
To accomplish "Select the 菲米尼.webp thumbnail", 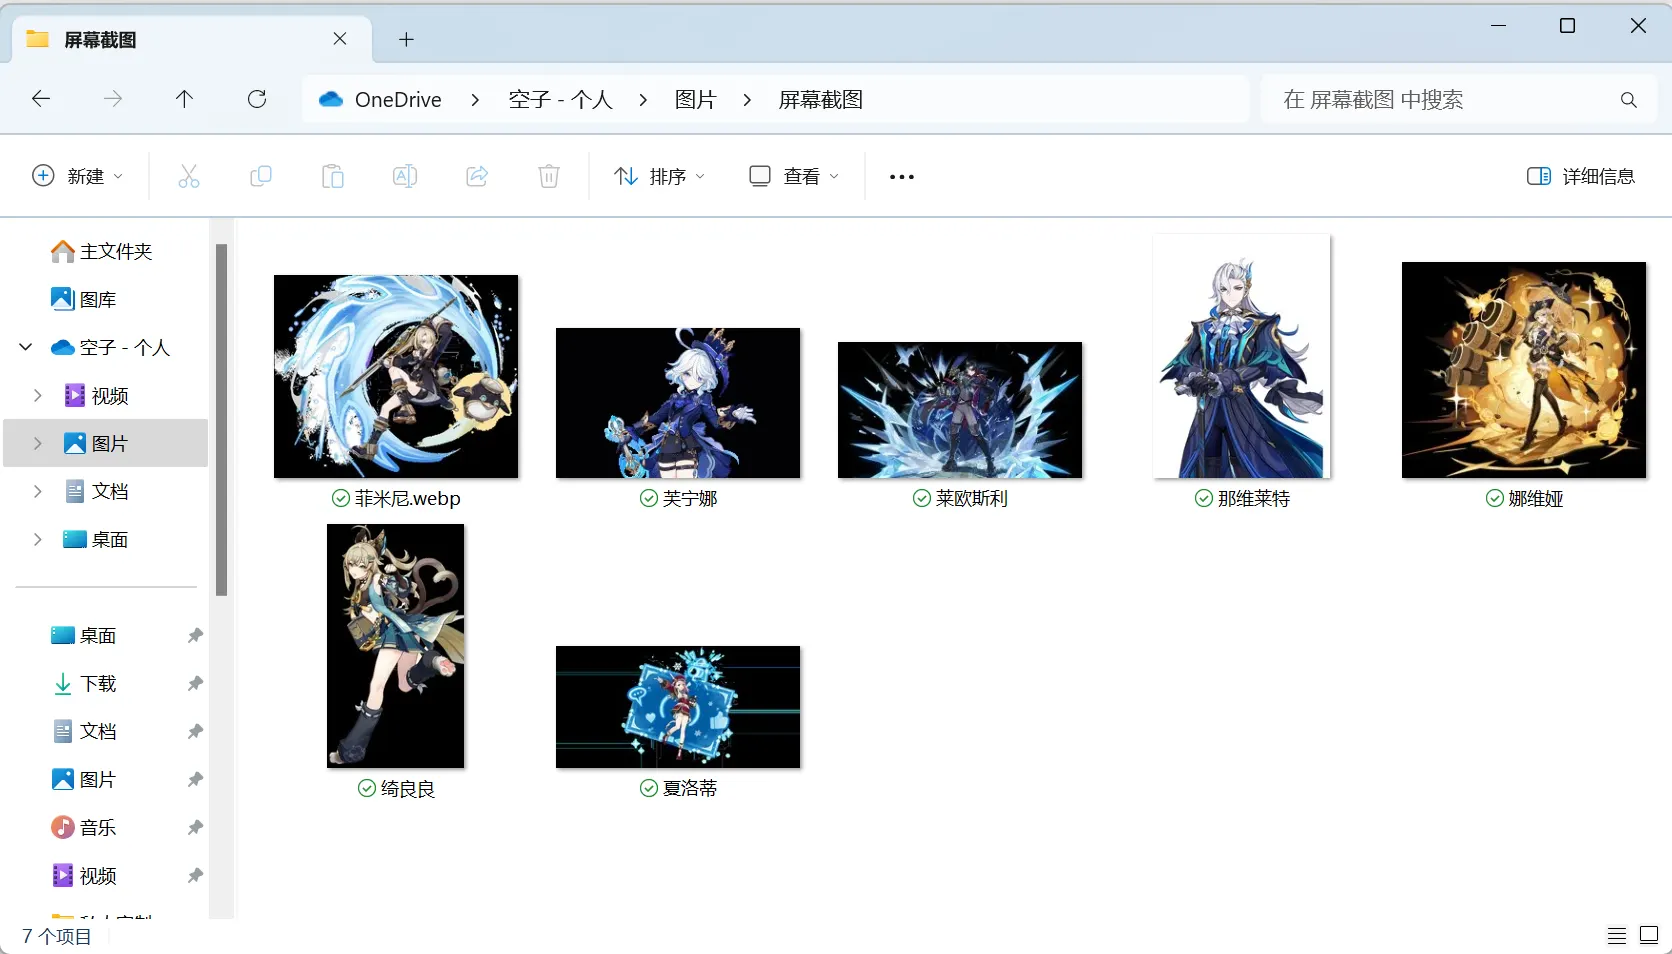I will 396,376.
